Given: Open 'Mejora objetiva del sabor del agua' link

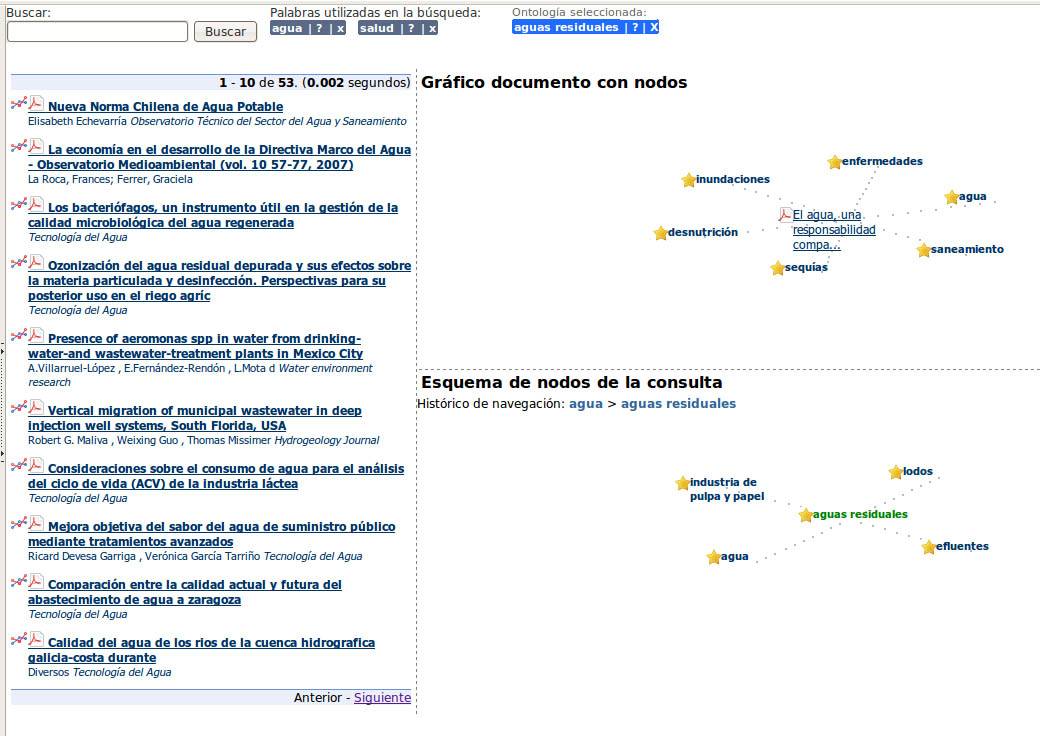Looking at the screenshot, I should [x=212, y=534].
